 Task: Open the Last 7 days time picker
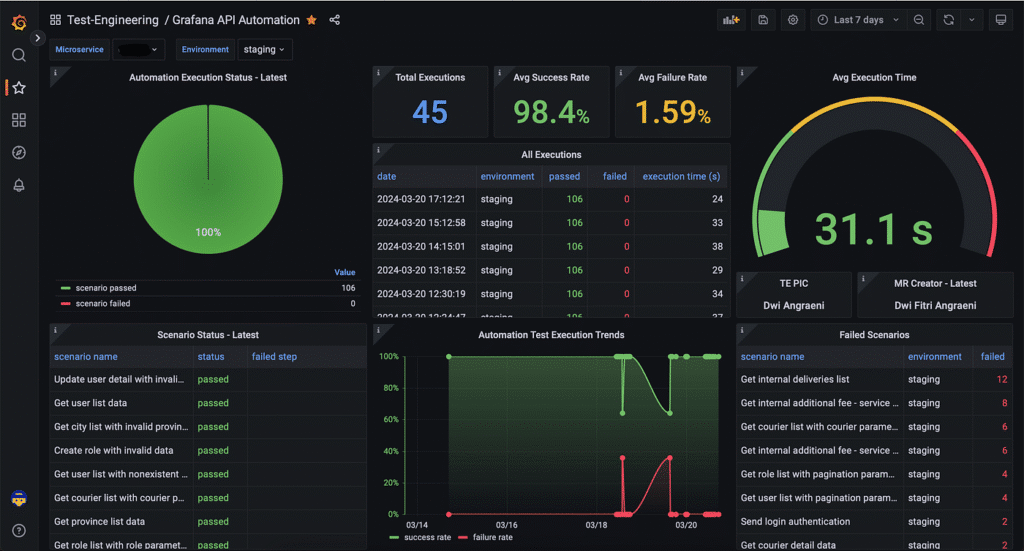pos(857,20)
